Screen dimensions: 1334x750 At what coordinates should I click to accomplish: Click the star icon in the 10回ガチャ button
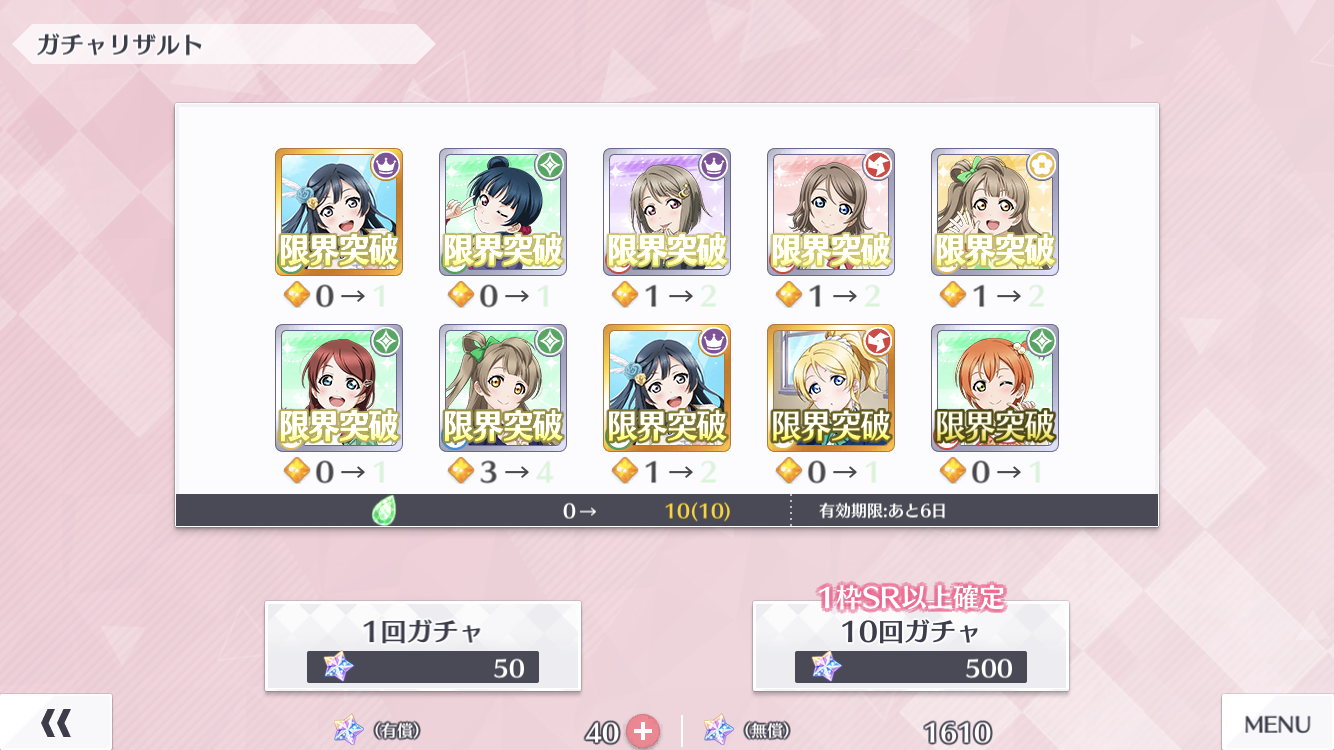[826, 667]
